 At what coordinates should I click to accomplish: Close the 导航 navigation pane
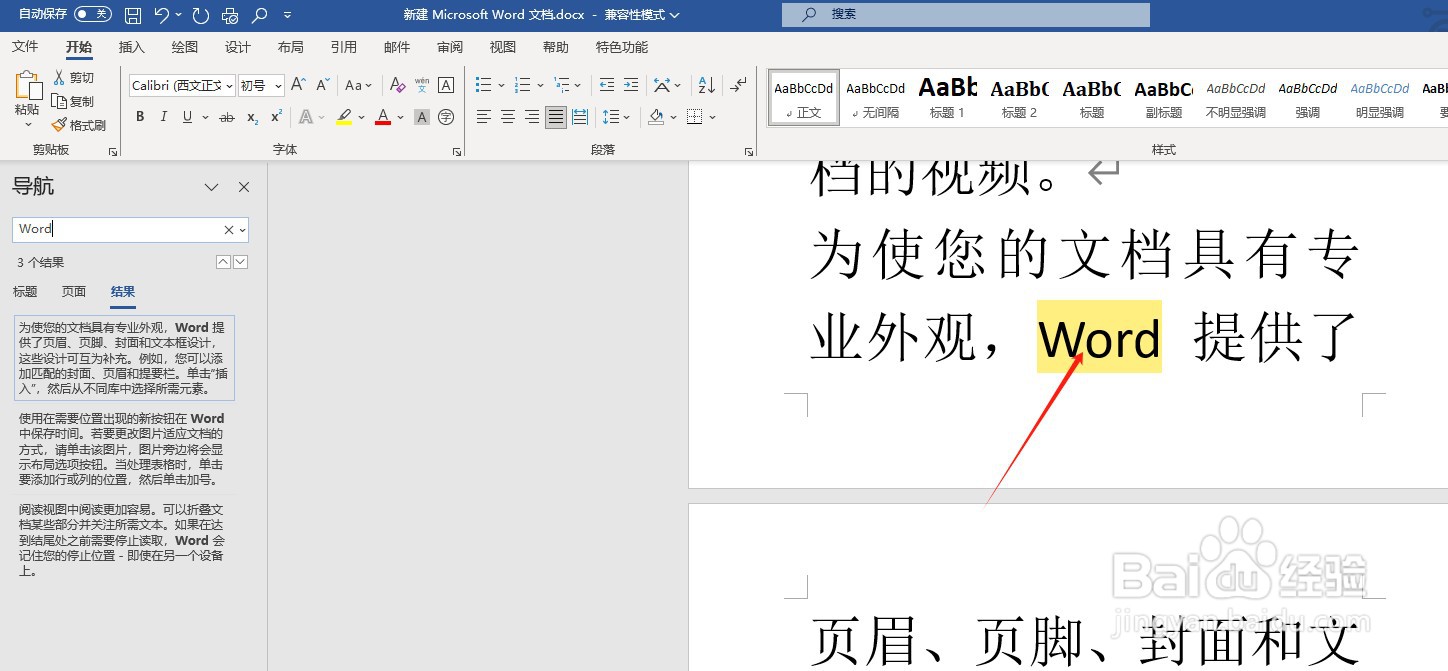(x=244, y=187)
